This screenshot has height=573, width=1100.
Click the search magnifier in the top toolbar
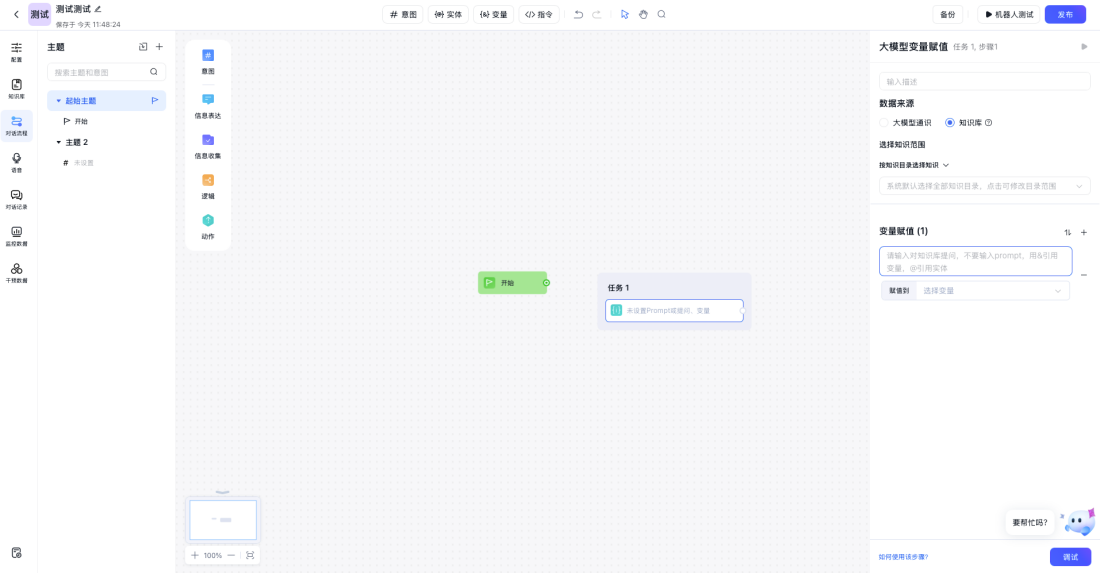pyautogui.click(x=661, y=14)
